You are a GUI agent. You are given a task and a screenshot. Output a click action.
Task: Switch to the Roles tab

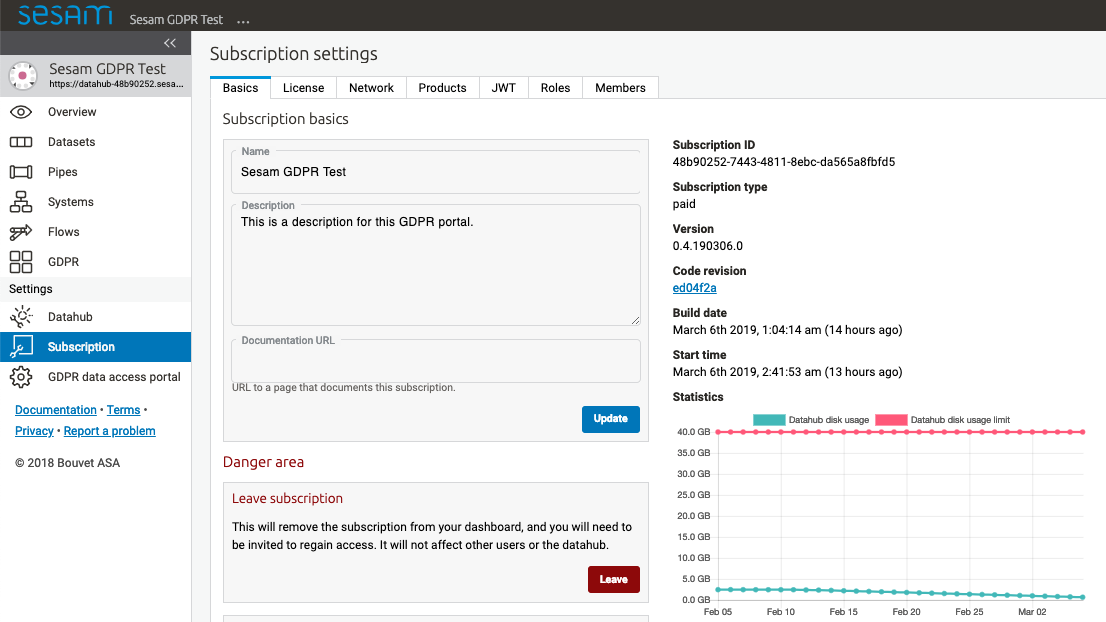[555, 87]
